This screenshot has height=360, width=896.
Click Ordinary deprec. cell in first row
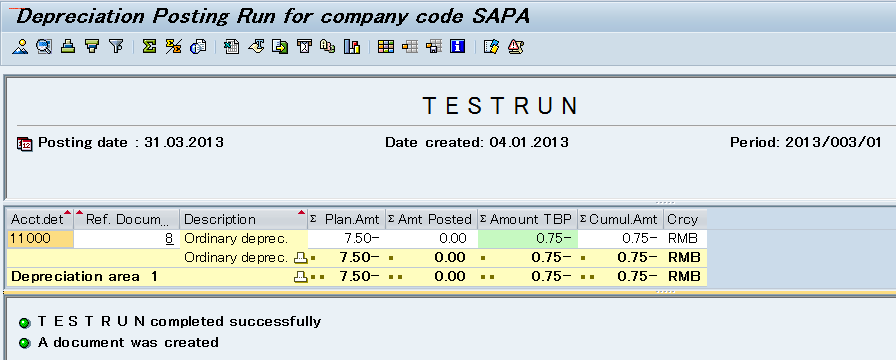[244, 239]
